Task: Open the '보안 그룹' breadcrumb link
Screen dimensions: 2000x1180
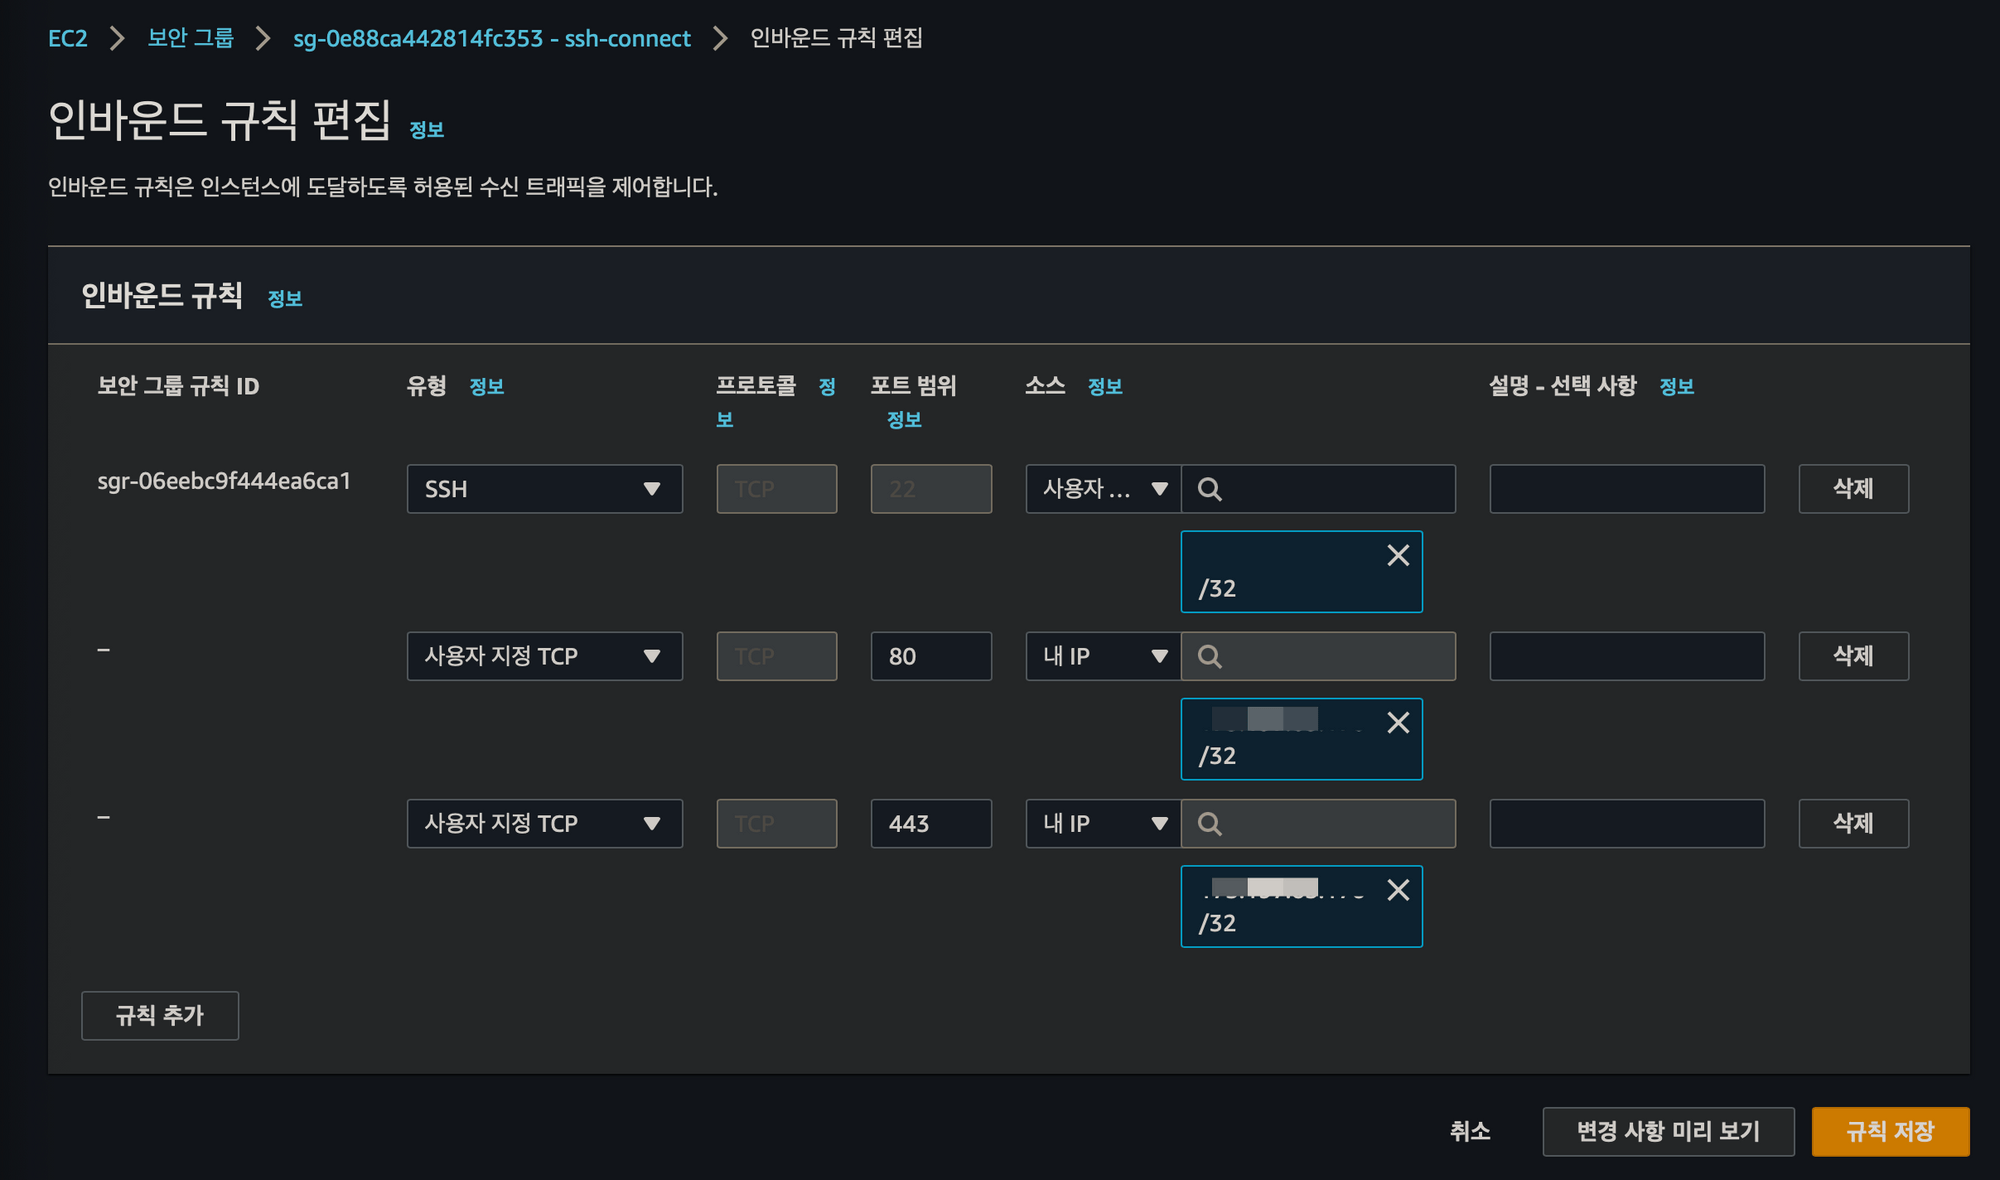Action: 191,38
